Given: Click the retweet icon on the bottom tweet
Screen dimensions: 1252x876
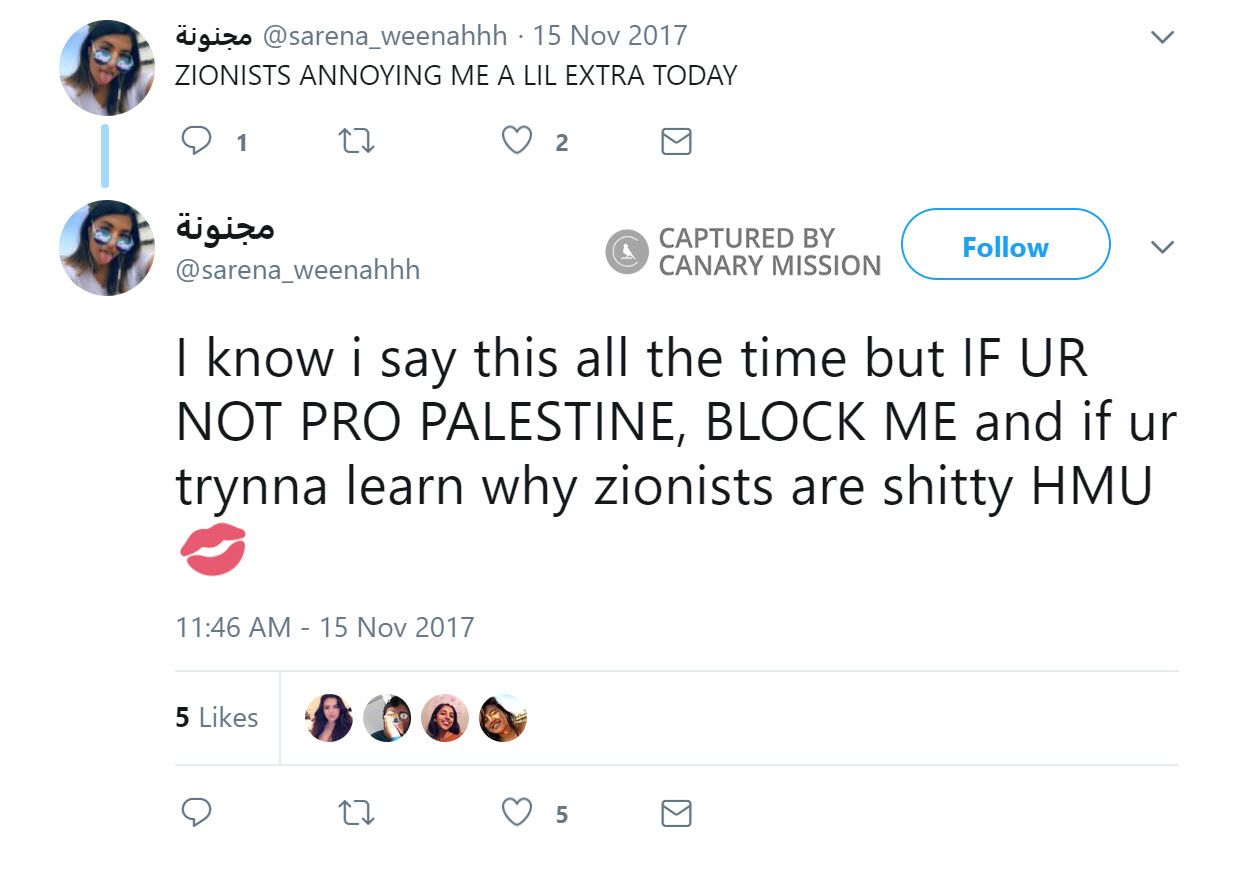Looking at the screenshot, I should coord(356,813).
